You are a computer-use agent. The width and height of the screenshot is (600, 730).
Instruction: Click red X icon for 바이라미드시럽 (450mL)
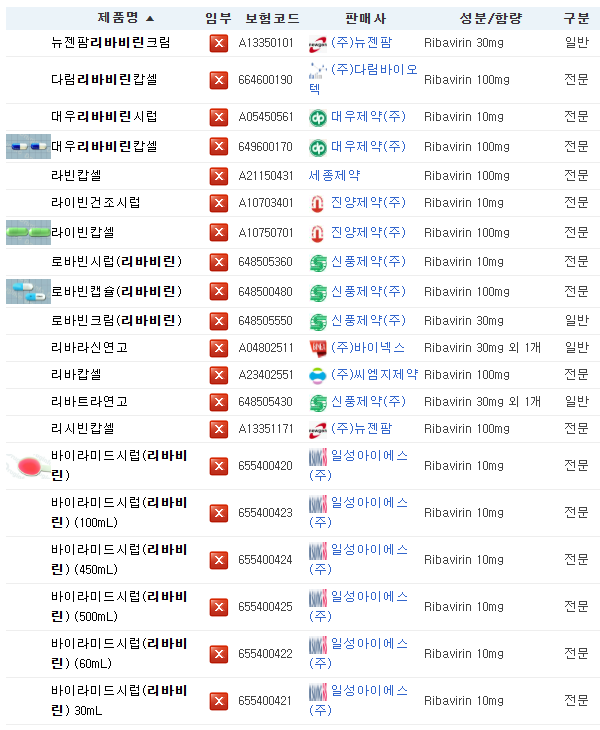[218, 560]
